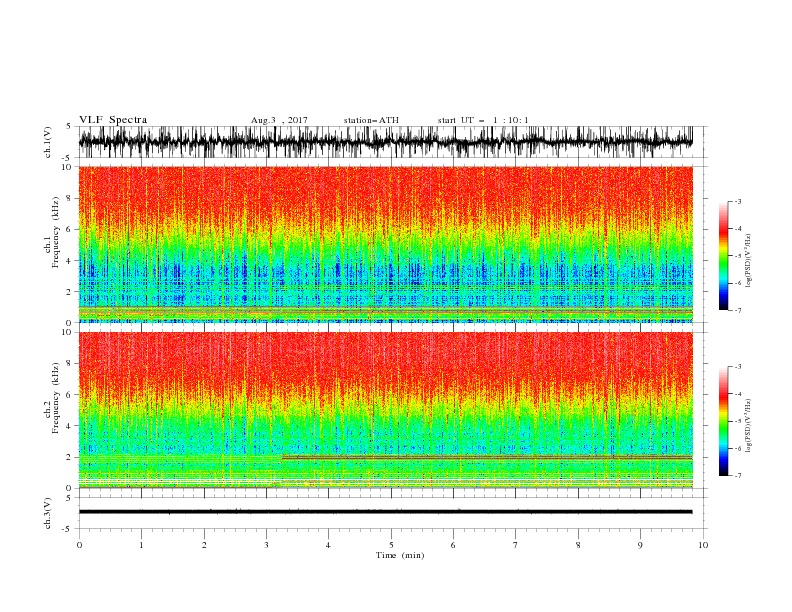
Task: Click the ch.1(V) waveform trace panel
Action: [x=386, y=142]
